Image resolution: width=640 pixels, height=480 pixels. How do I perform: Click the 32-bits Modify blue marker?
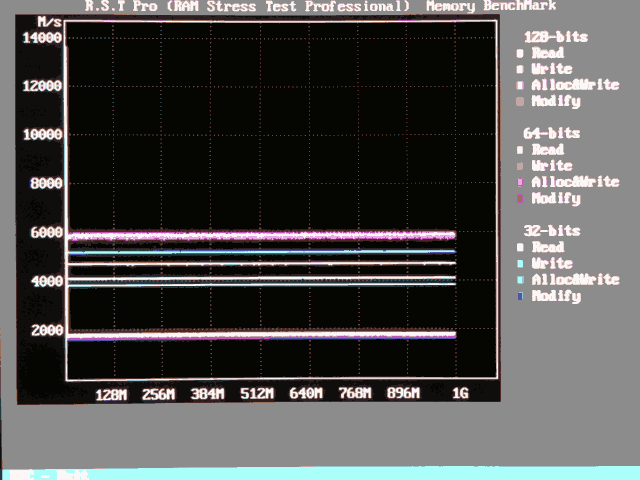pyautogui.click(x=520, y=296)
